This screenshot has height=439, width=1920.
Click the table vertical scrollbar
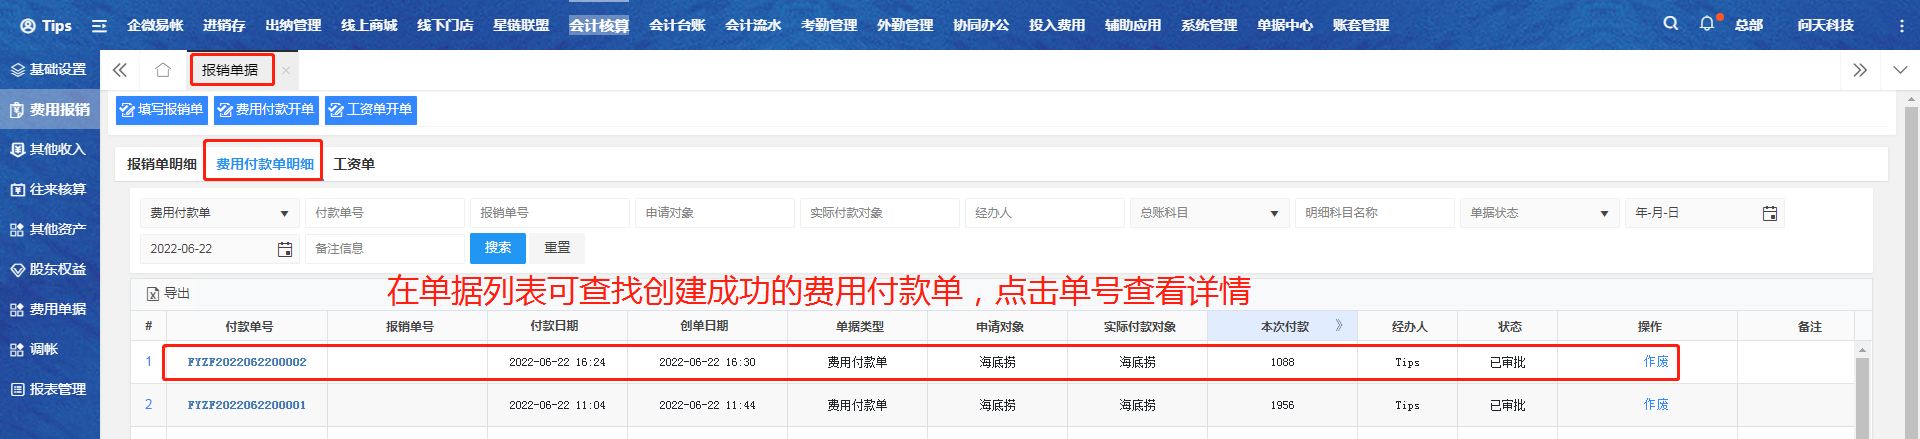click(x=1862, y=396)
